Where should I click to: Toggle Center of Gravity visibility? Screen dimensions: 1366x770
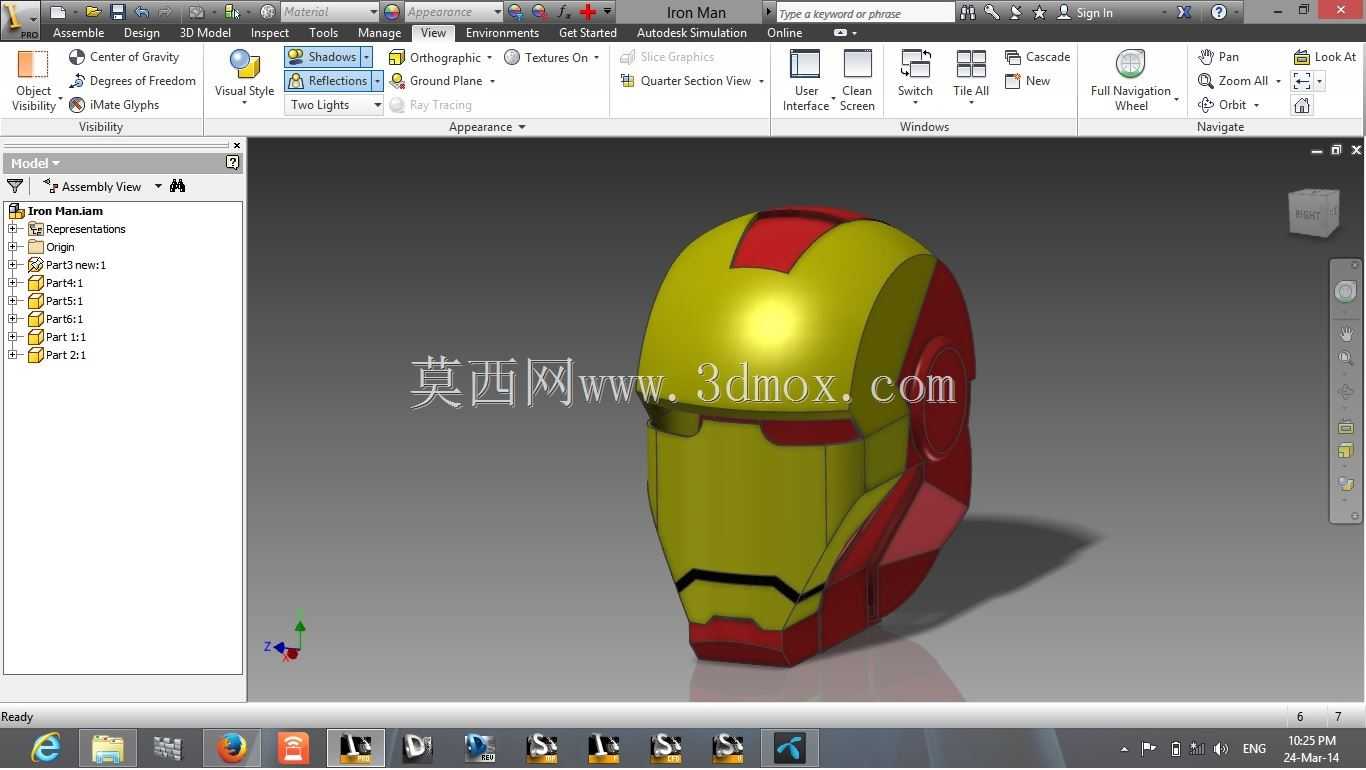[x=124, y=57]
